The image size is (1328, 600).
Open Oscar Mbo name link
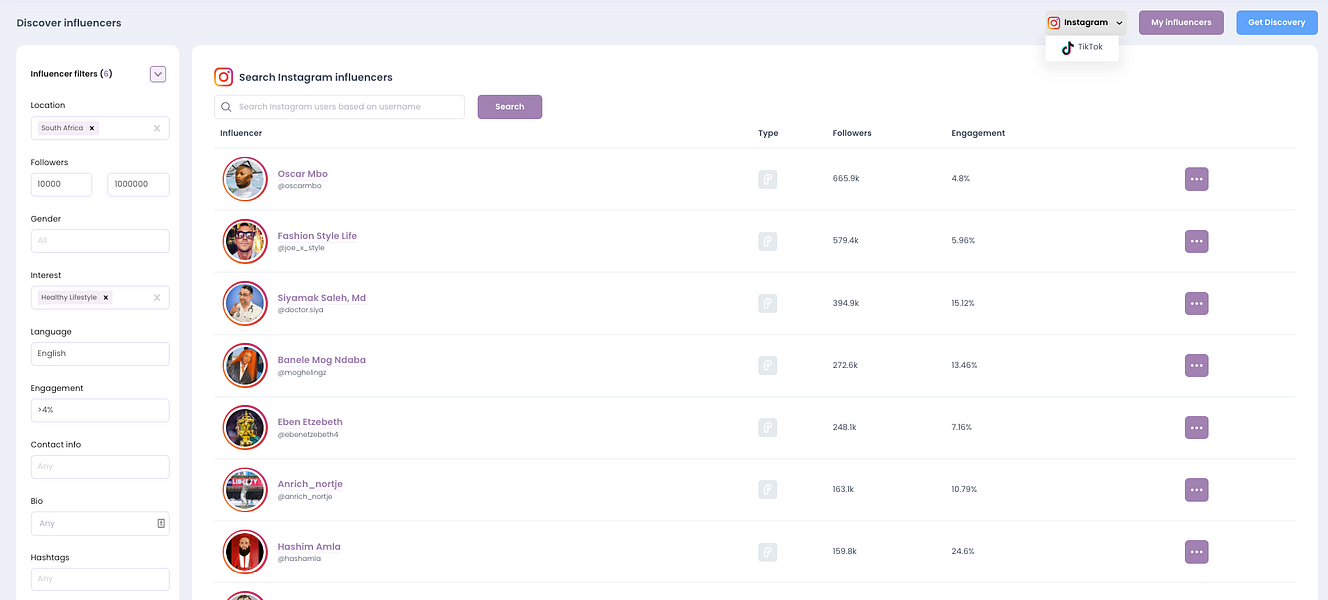click(302, 174)
